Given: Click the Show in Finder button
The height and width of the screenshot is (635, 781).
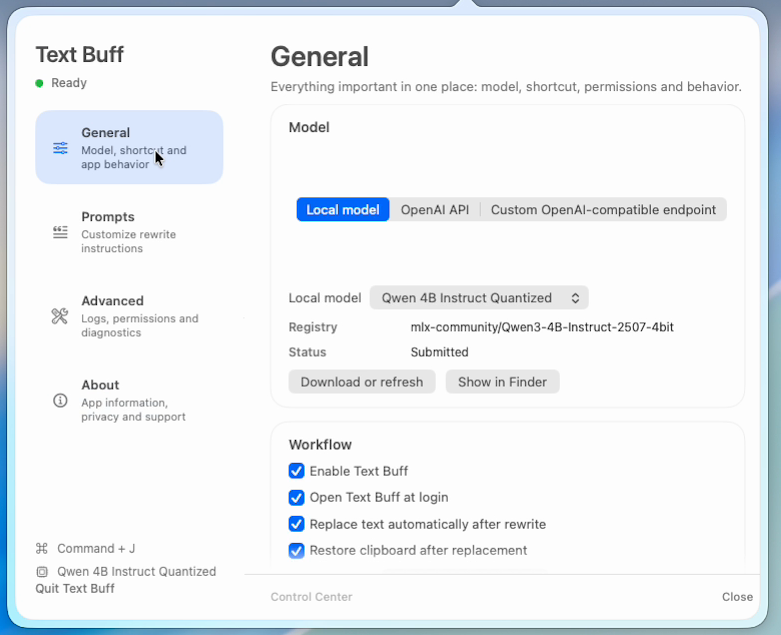Looking at the screenshot, I should 503,382.
